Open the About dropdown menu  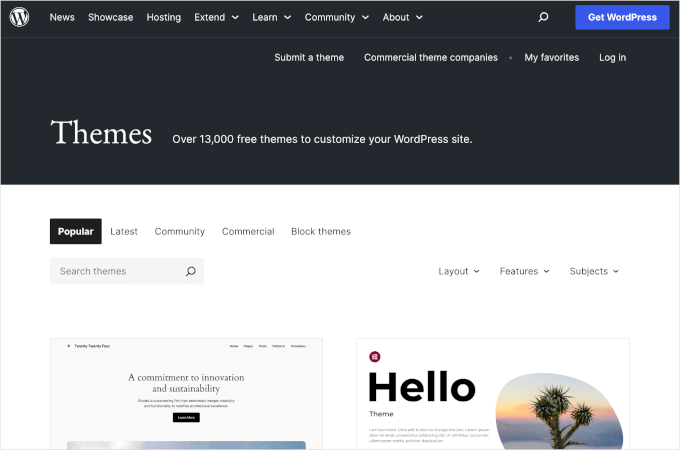click(x=402, y=17)
